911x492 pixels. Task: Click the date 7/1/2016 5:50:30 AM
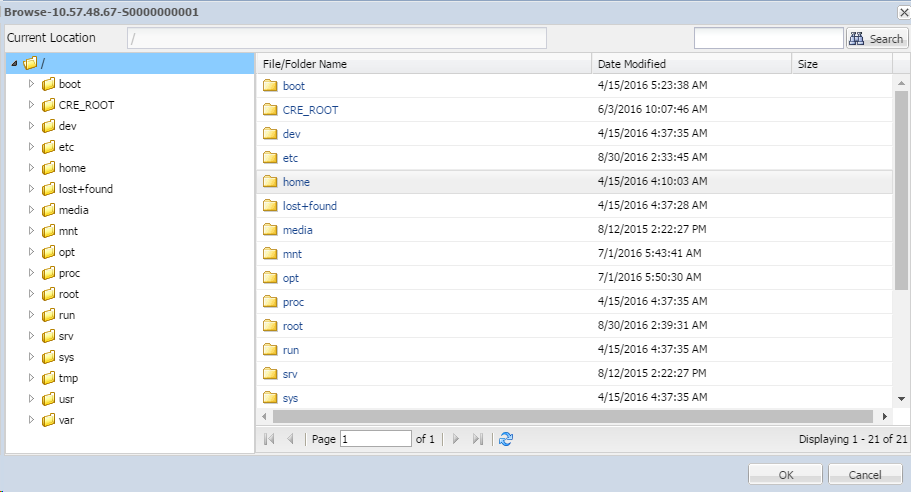click(x=650, y=277)
